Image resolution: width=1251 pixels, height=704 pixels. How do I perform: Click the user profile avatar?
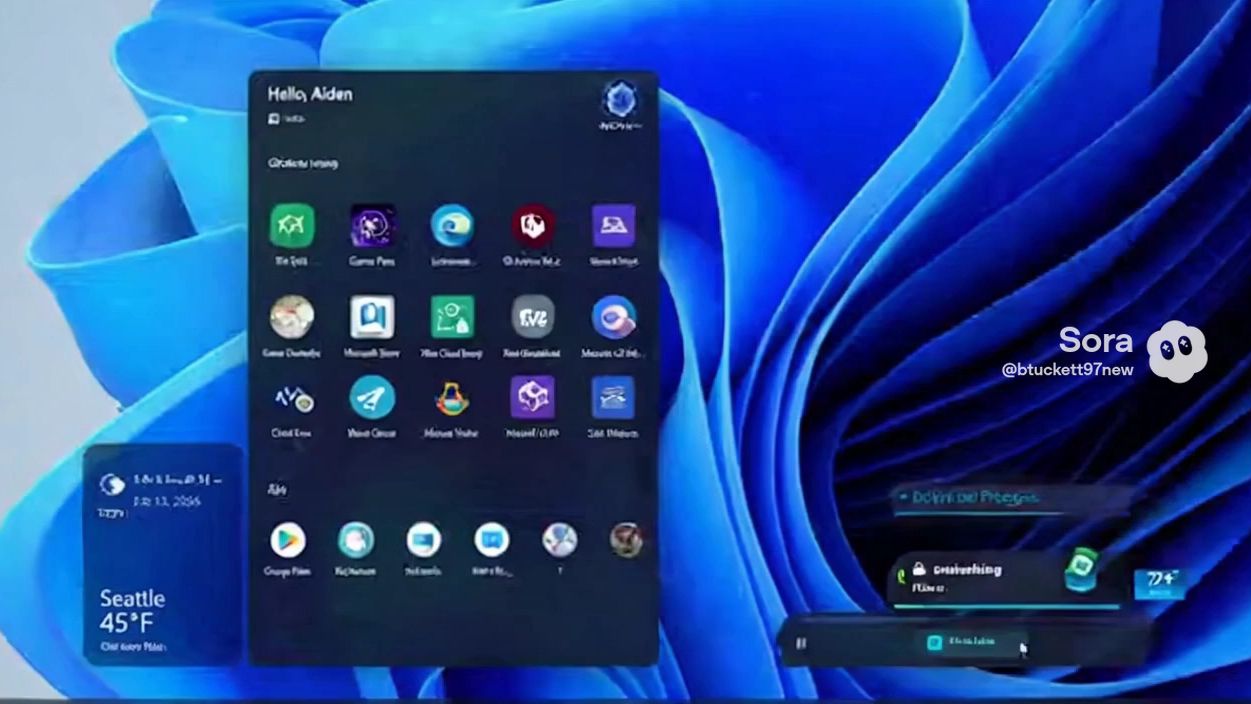[620, 100]
